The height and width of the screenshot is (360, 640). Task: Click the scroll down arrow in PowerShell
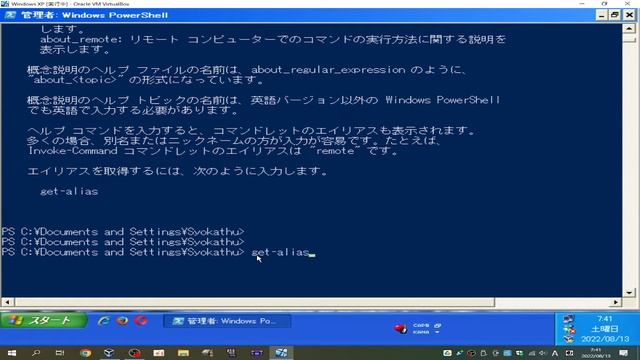point(629,292)
